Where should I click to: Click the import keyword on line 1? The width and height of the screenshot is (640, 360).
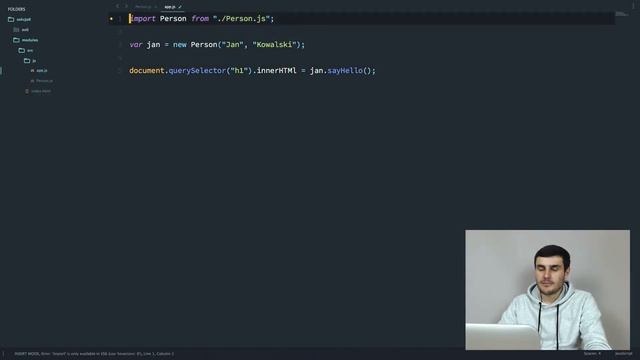click(142, 19)
